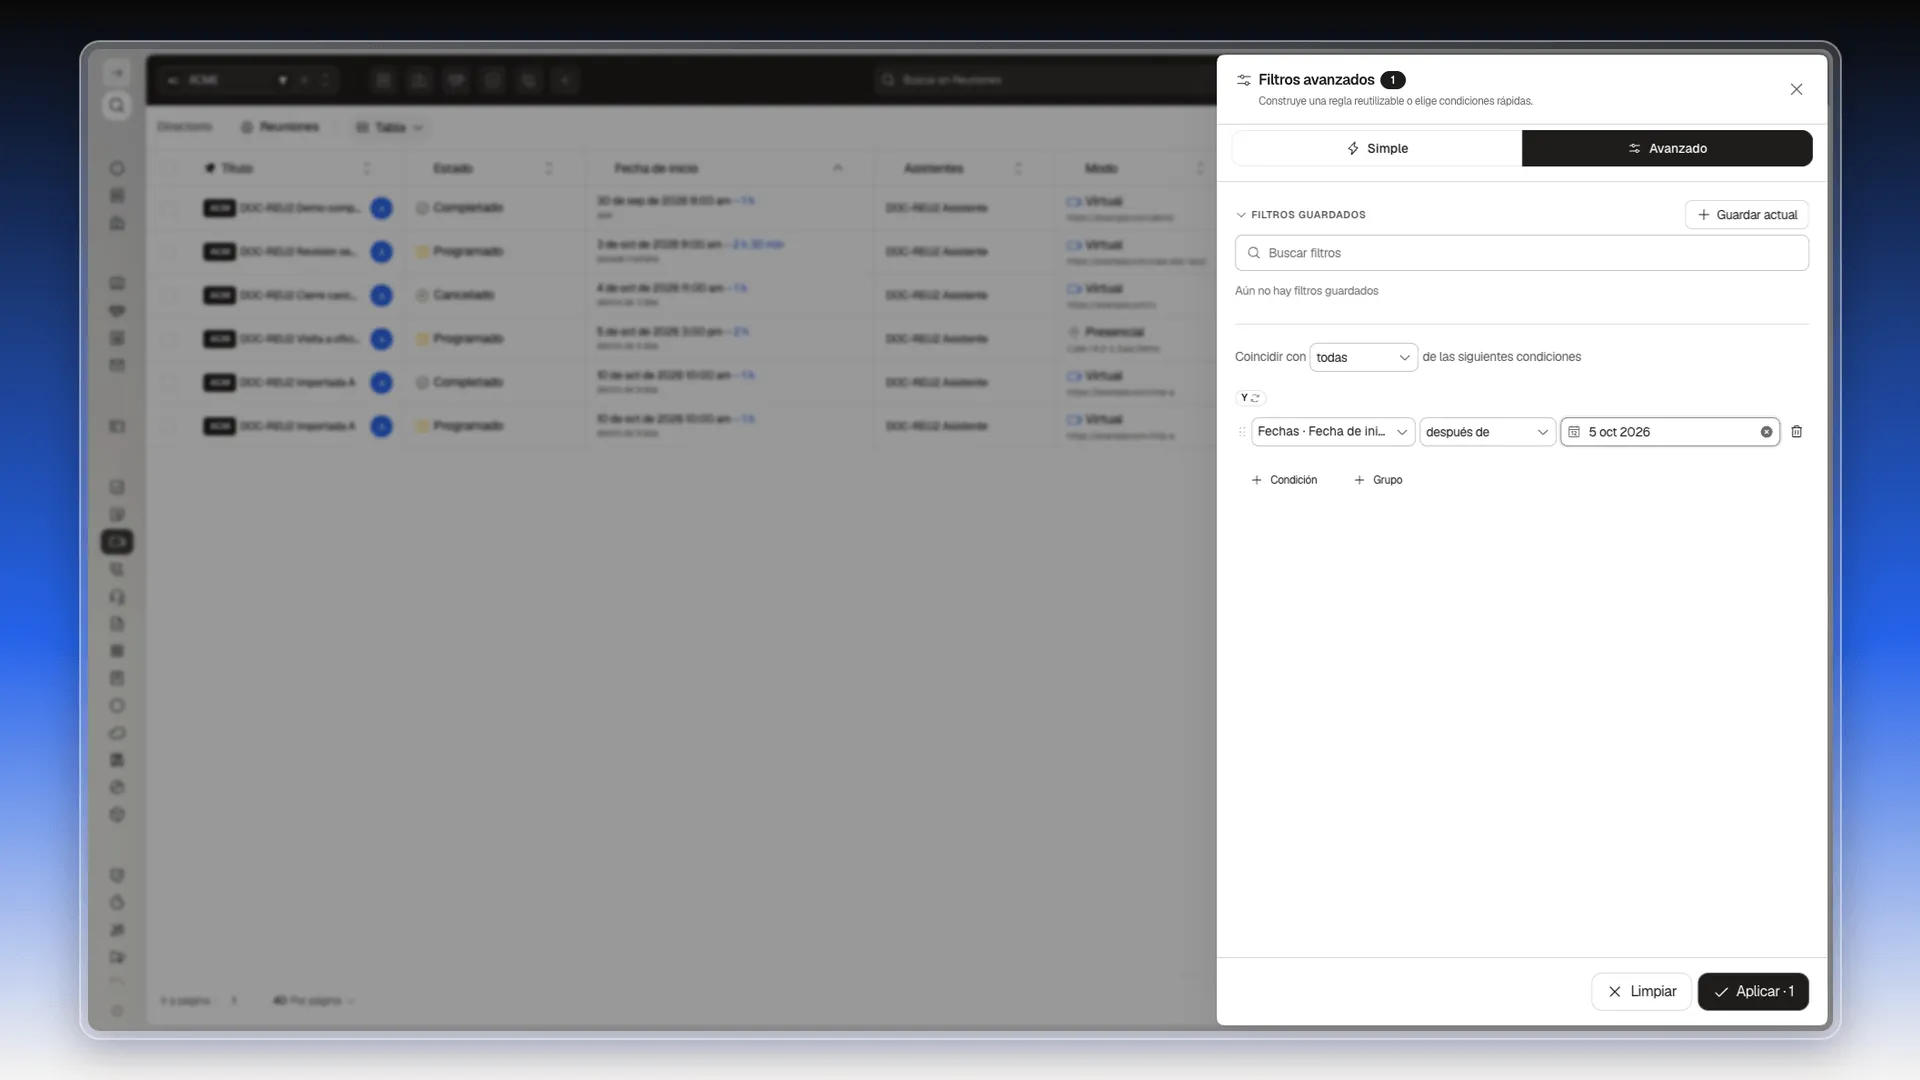The image size is (1920, 1080).
Task: Add a new Grupo
Action: (1378, 480)
